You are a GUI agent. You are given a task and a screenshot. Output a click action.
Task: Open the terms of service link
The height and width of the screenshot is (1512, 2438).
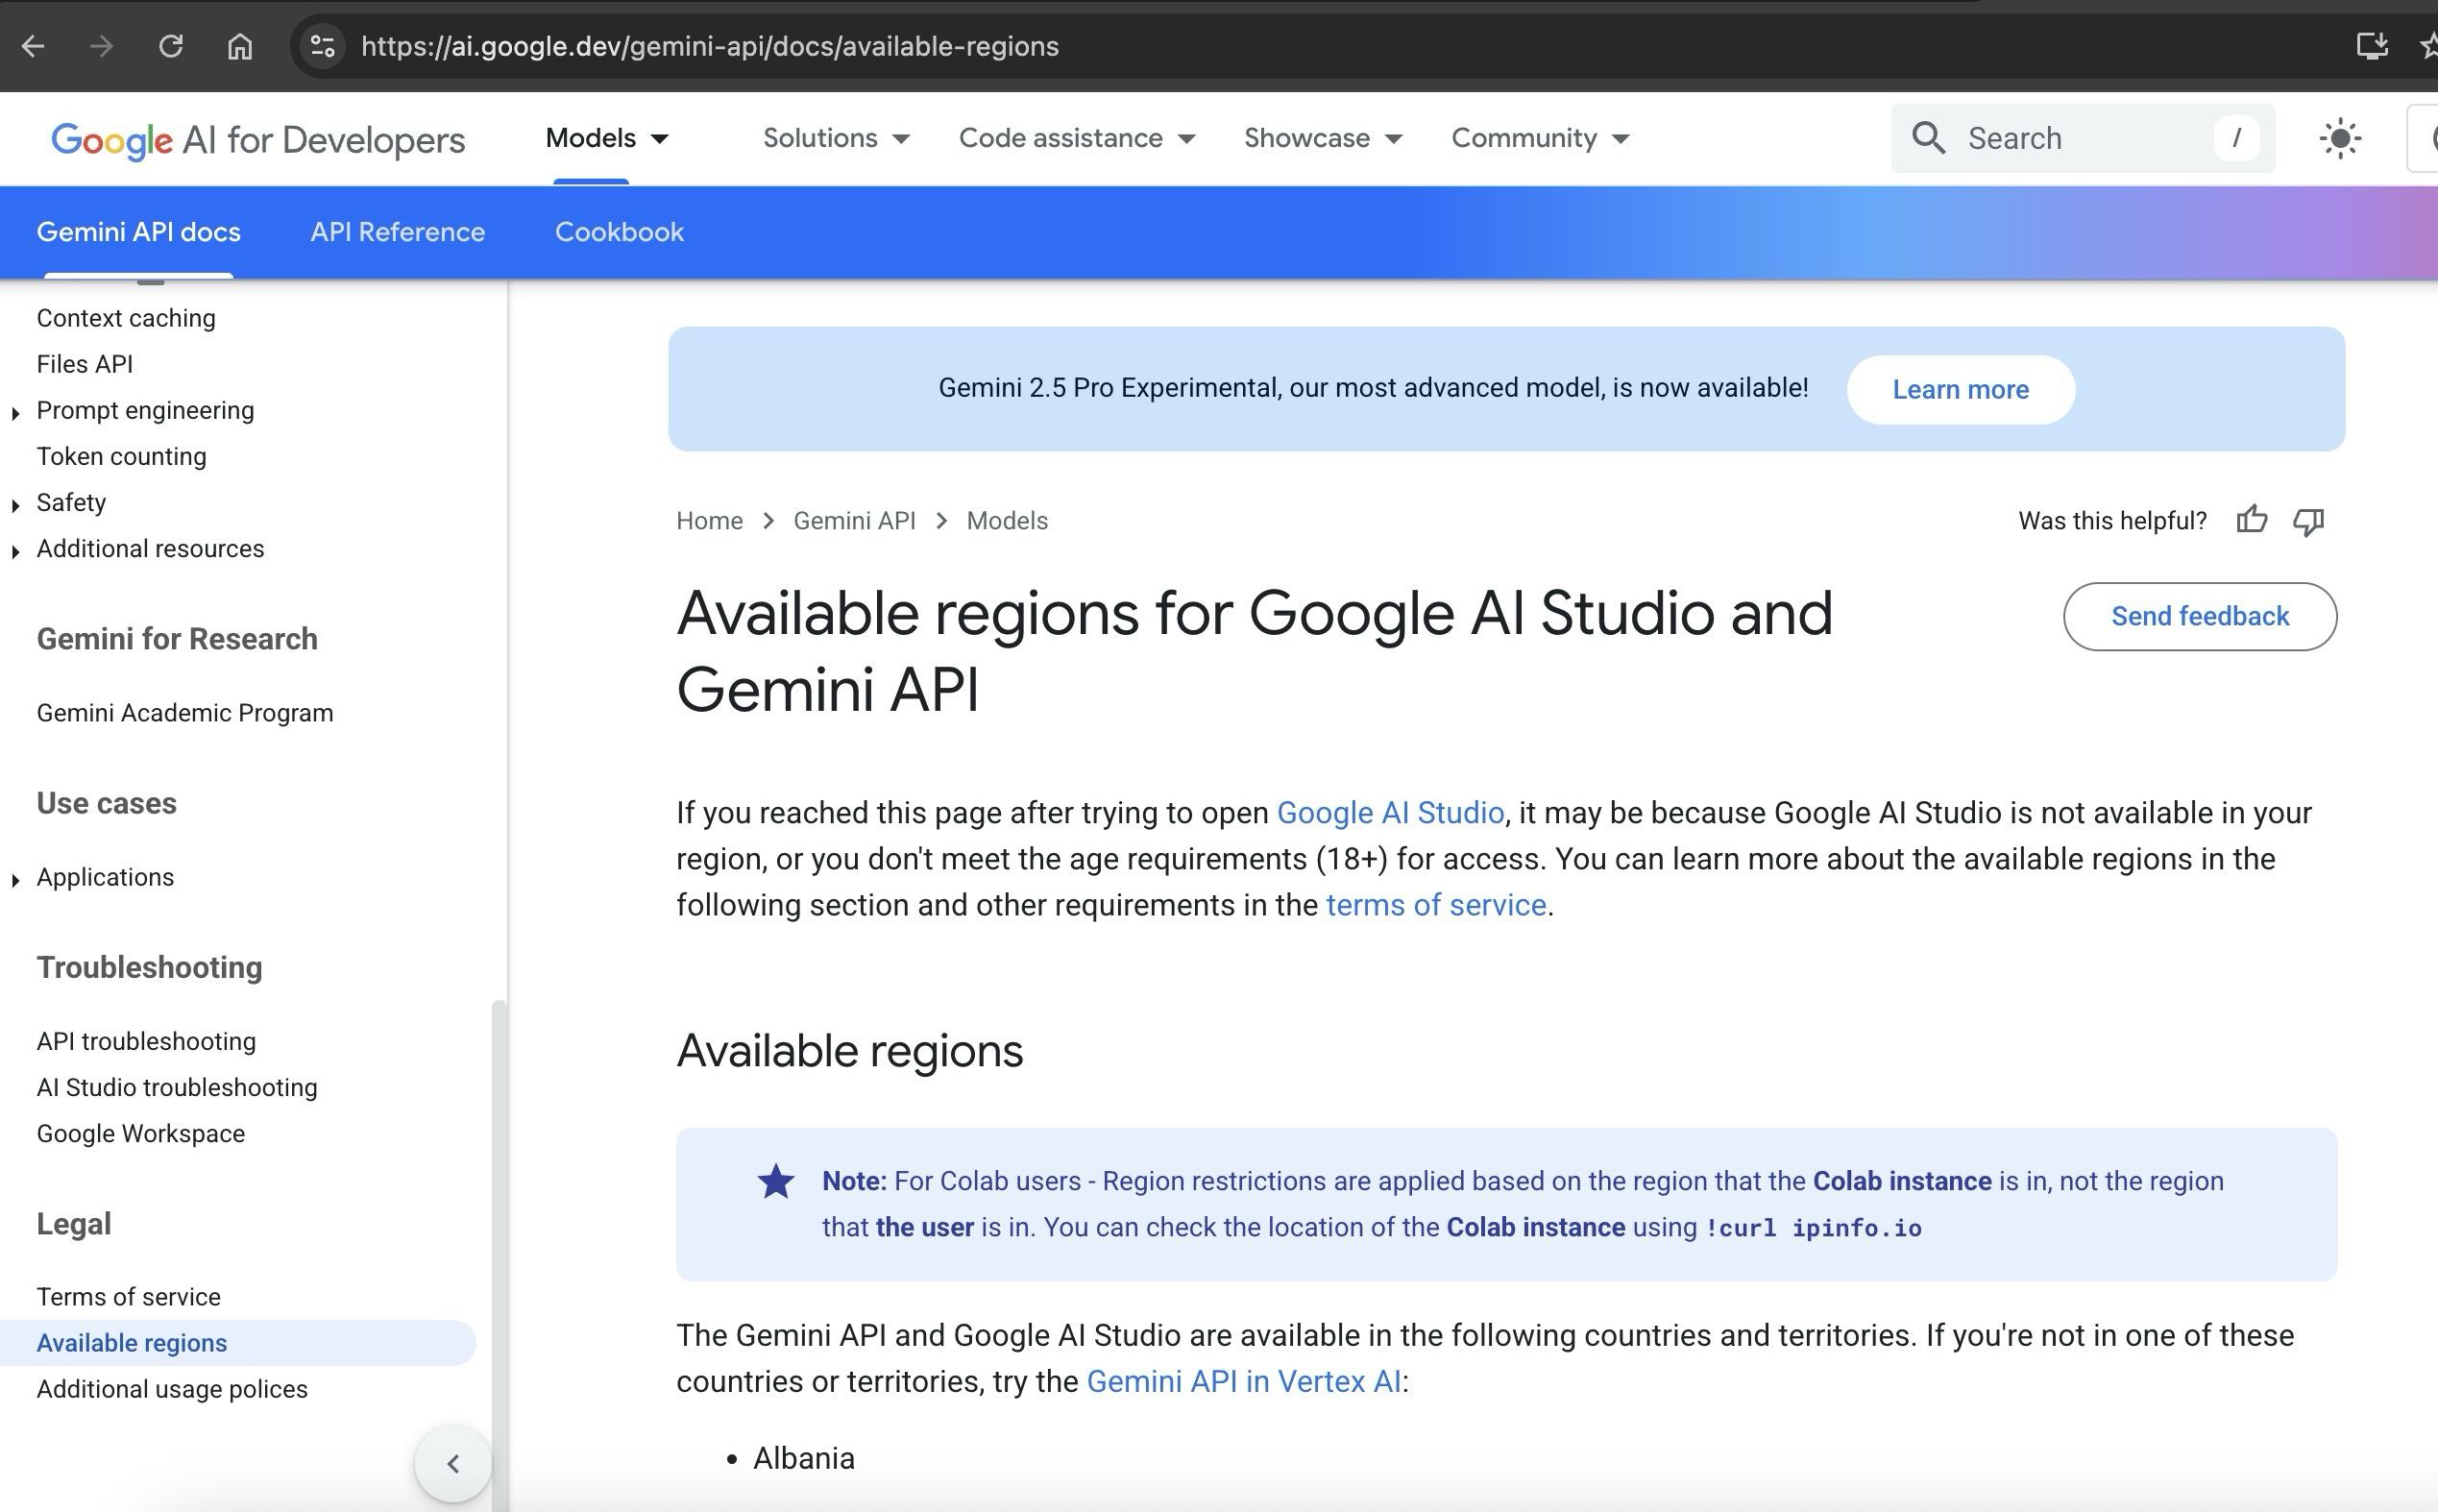(x=1435, y=905)
